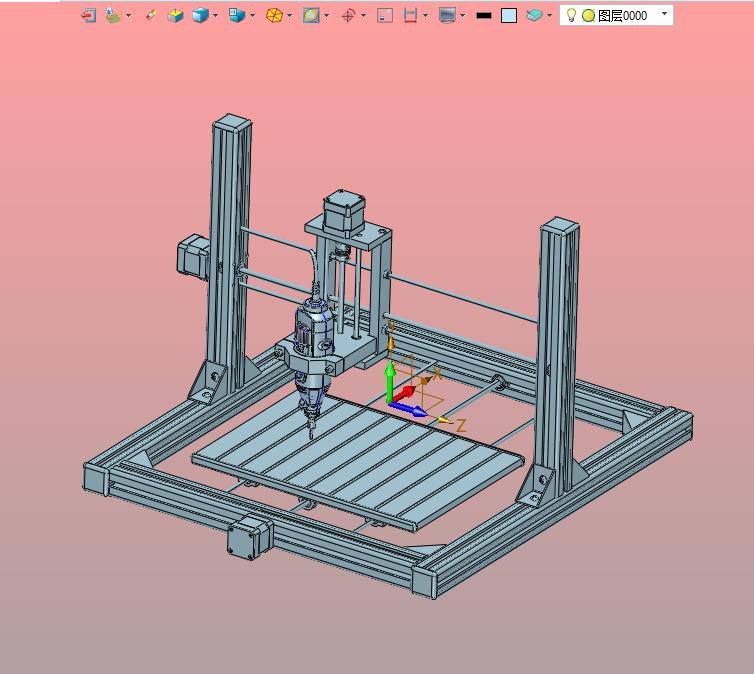The height and width of the screenshot is (674, 754).
Task: Click the red crosshair target icon
Action: (x=348, y=16)
